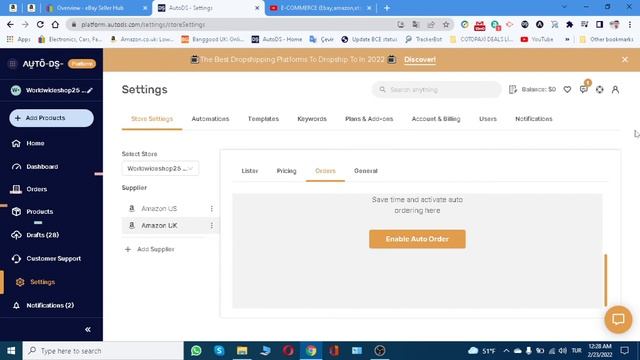
Task: Open the wishlist heart icon
Action: [x=567, y=89]
